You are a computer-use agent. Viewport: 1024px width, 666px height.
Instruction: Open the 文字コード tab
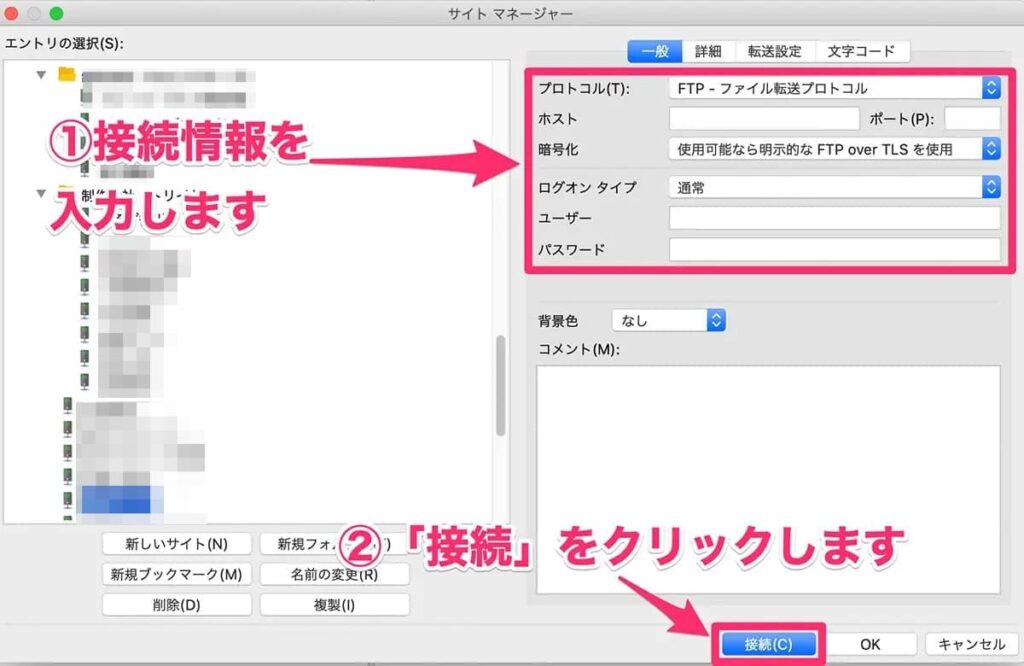tap(861, 51)
